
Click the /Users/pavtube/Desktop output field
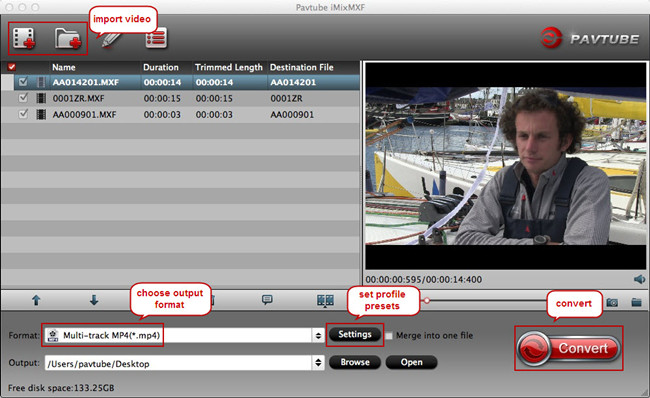click(x=178, y=363)
